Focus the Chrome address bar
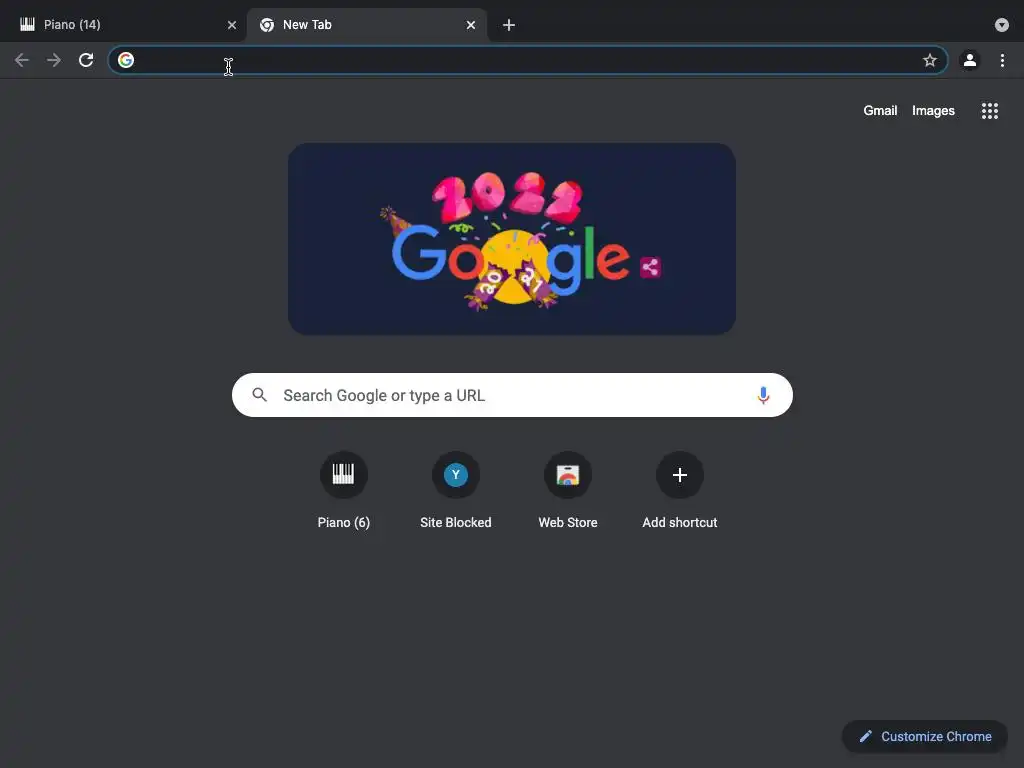The image size is (1024, 768). click(528, 60)
